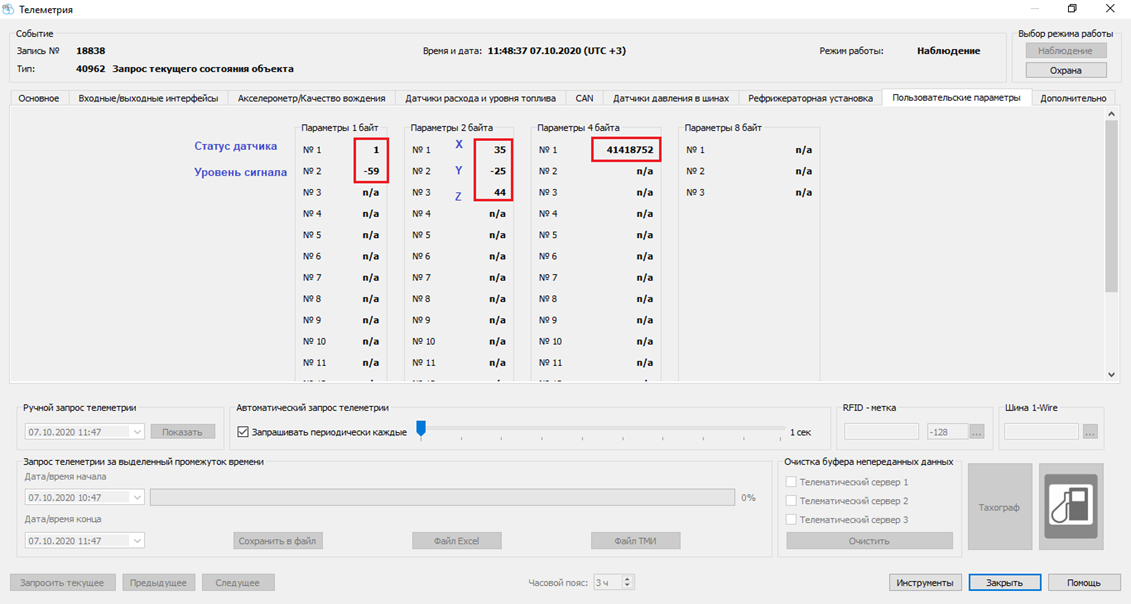The image size is (1131, 604).
Task: Click the Охрана mode button
Action: [1065, 70]
